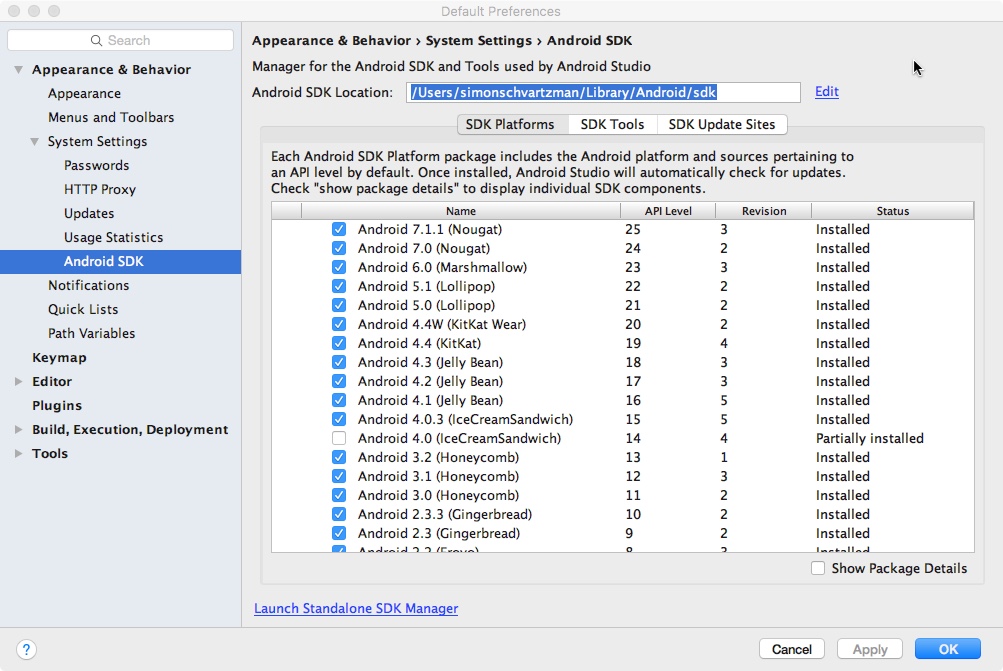
Task: Open the SDK Update Sites tab
Action: 722,124
